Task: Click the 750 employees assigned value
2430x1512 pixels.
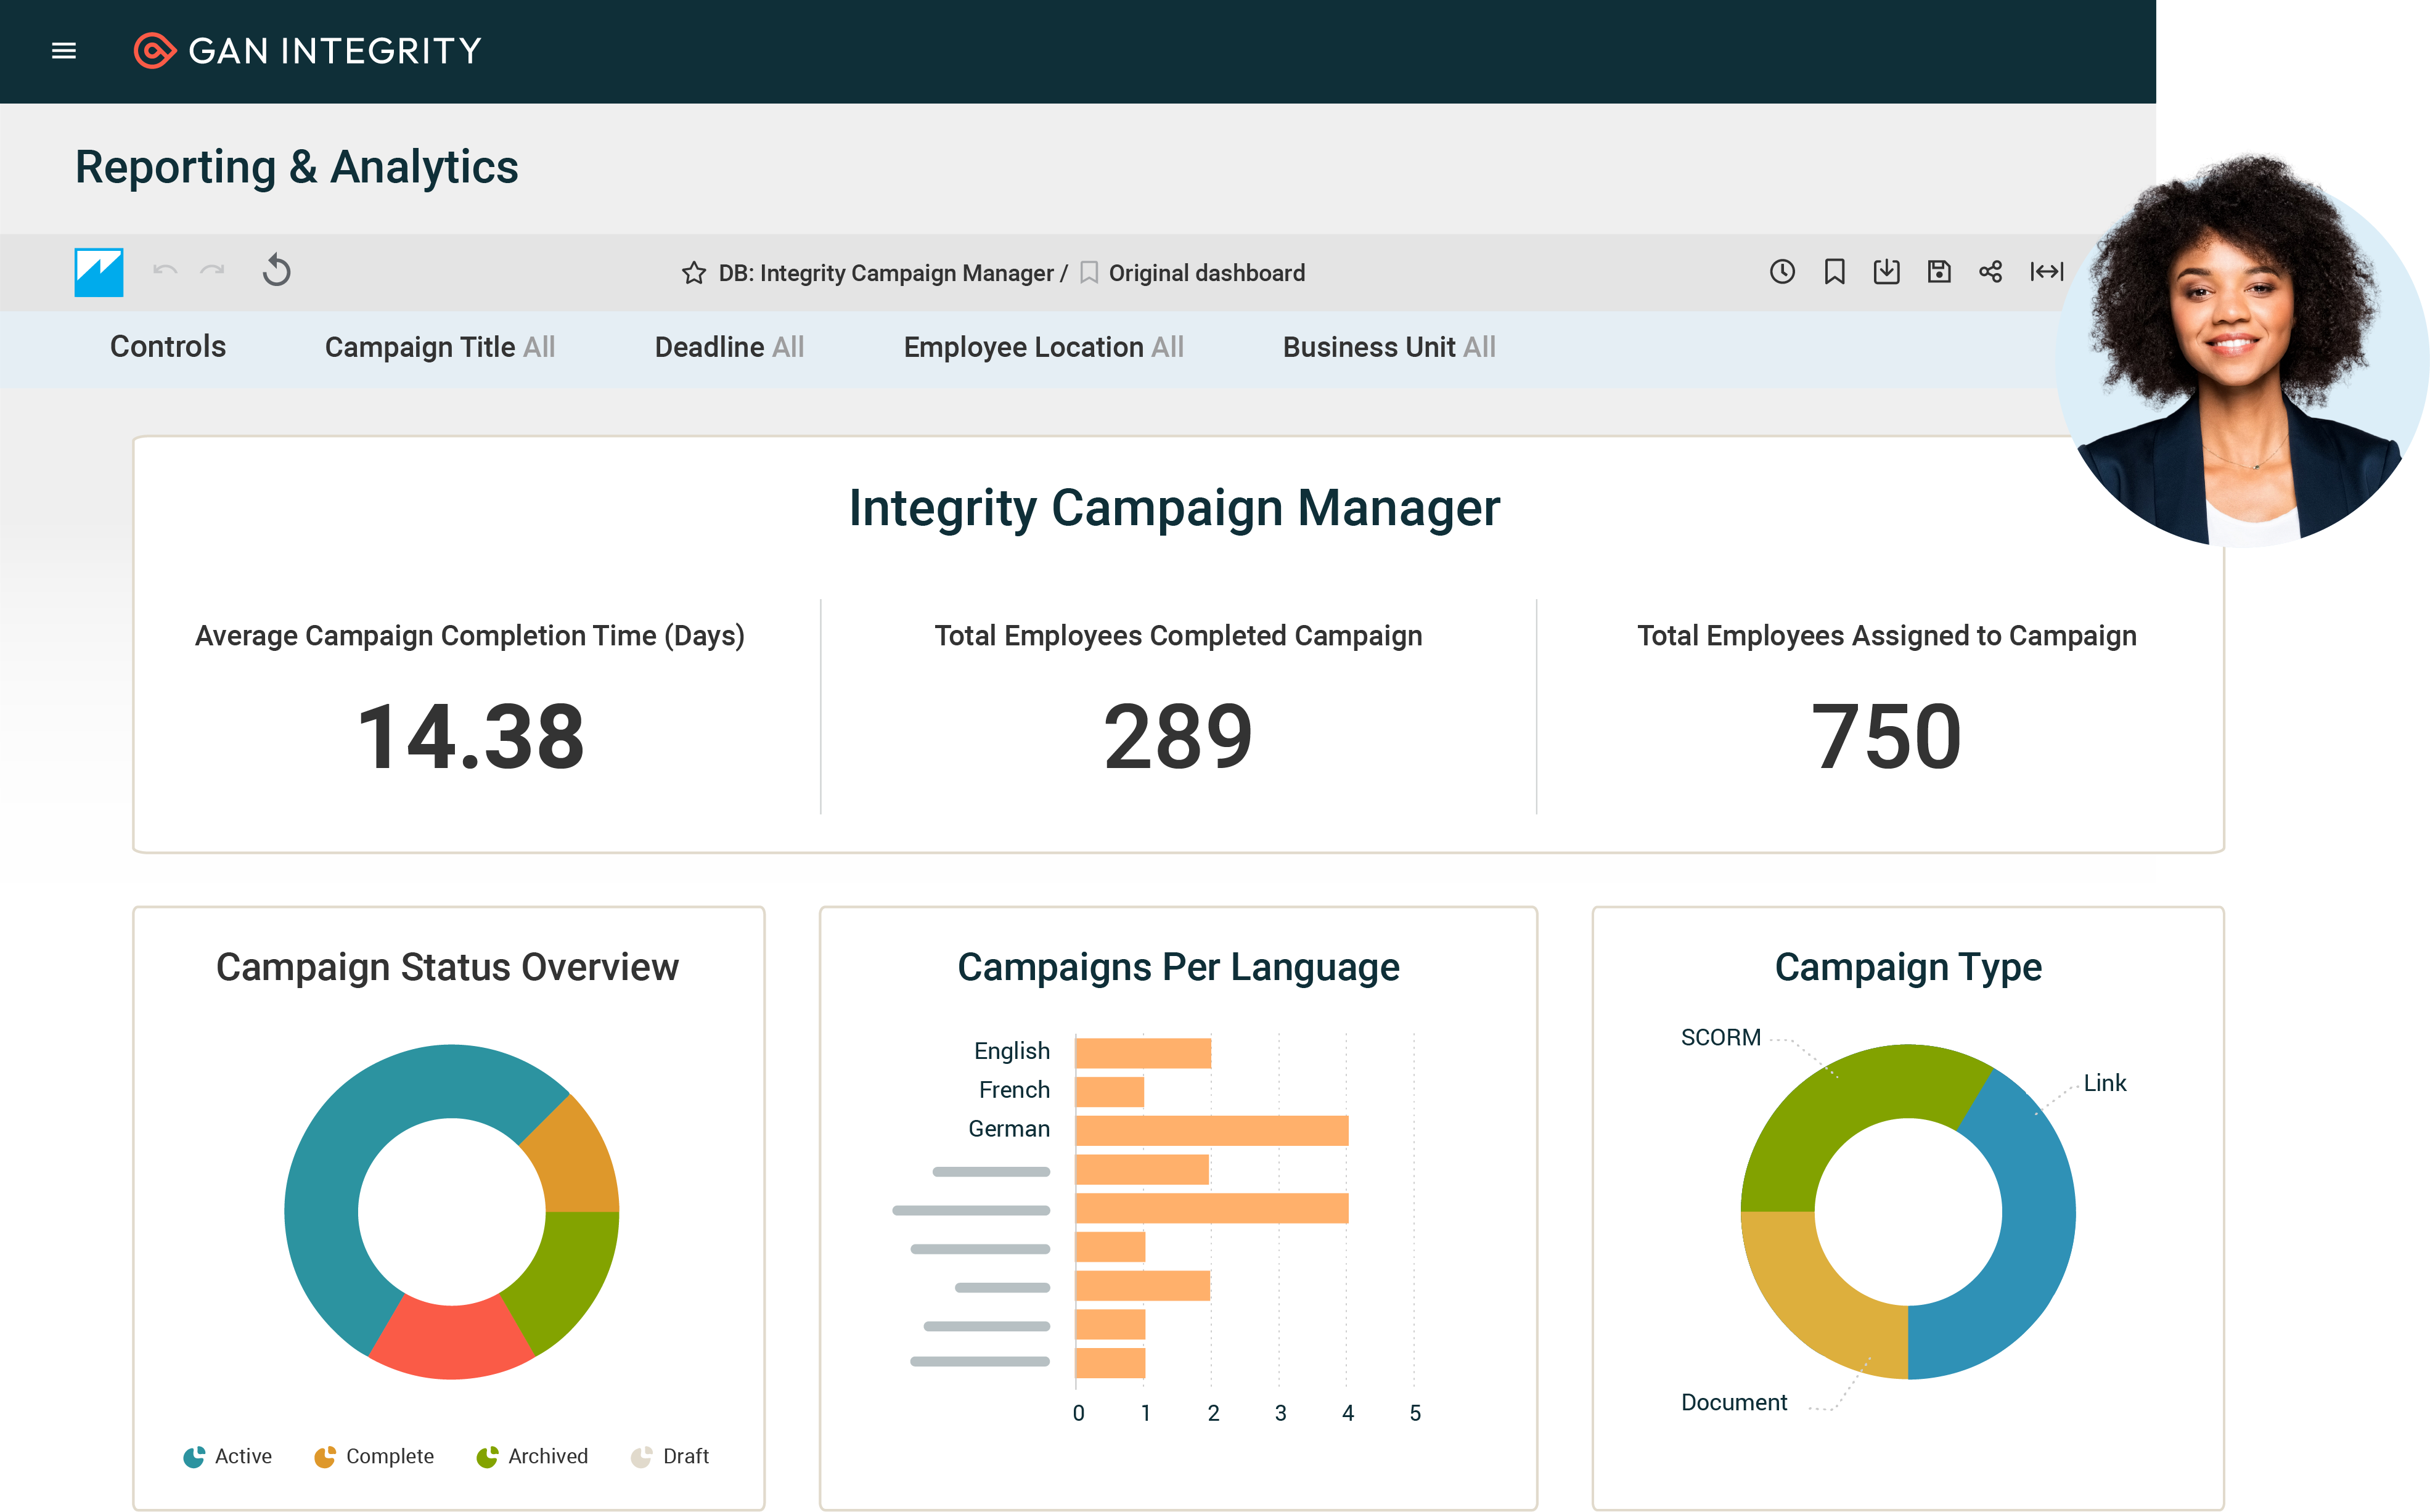Action: [1886, 737]
